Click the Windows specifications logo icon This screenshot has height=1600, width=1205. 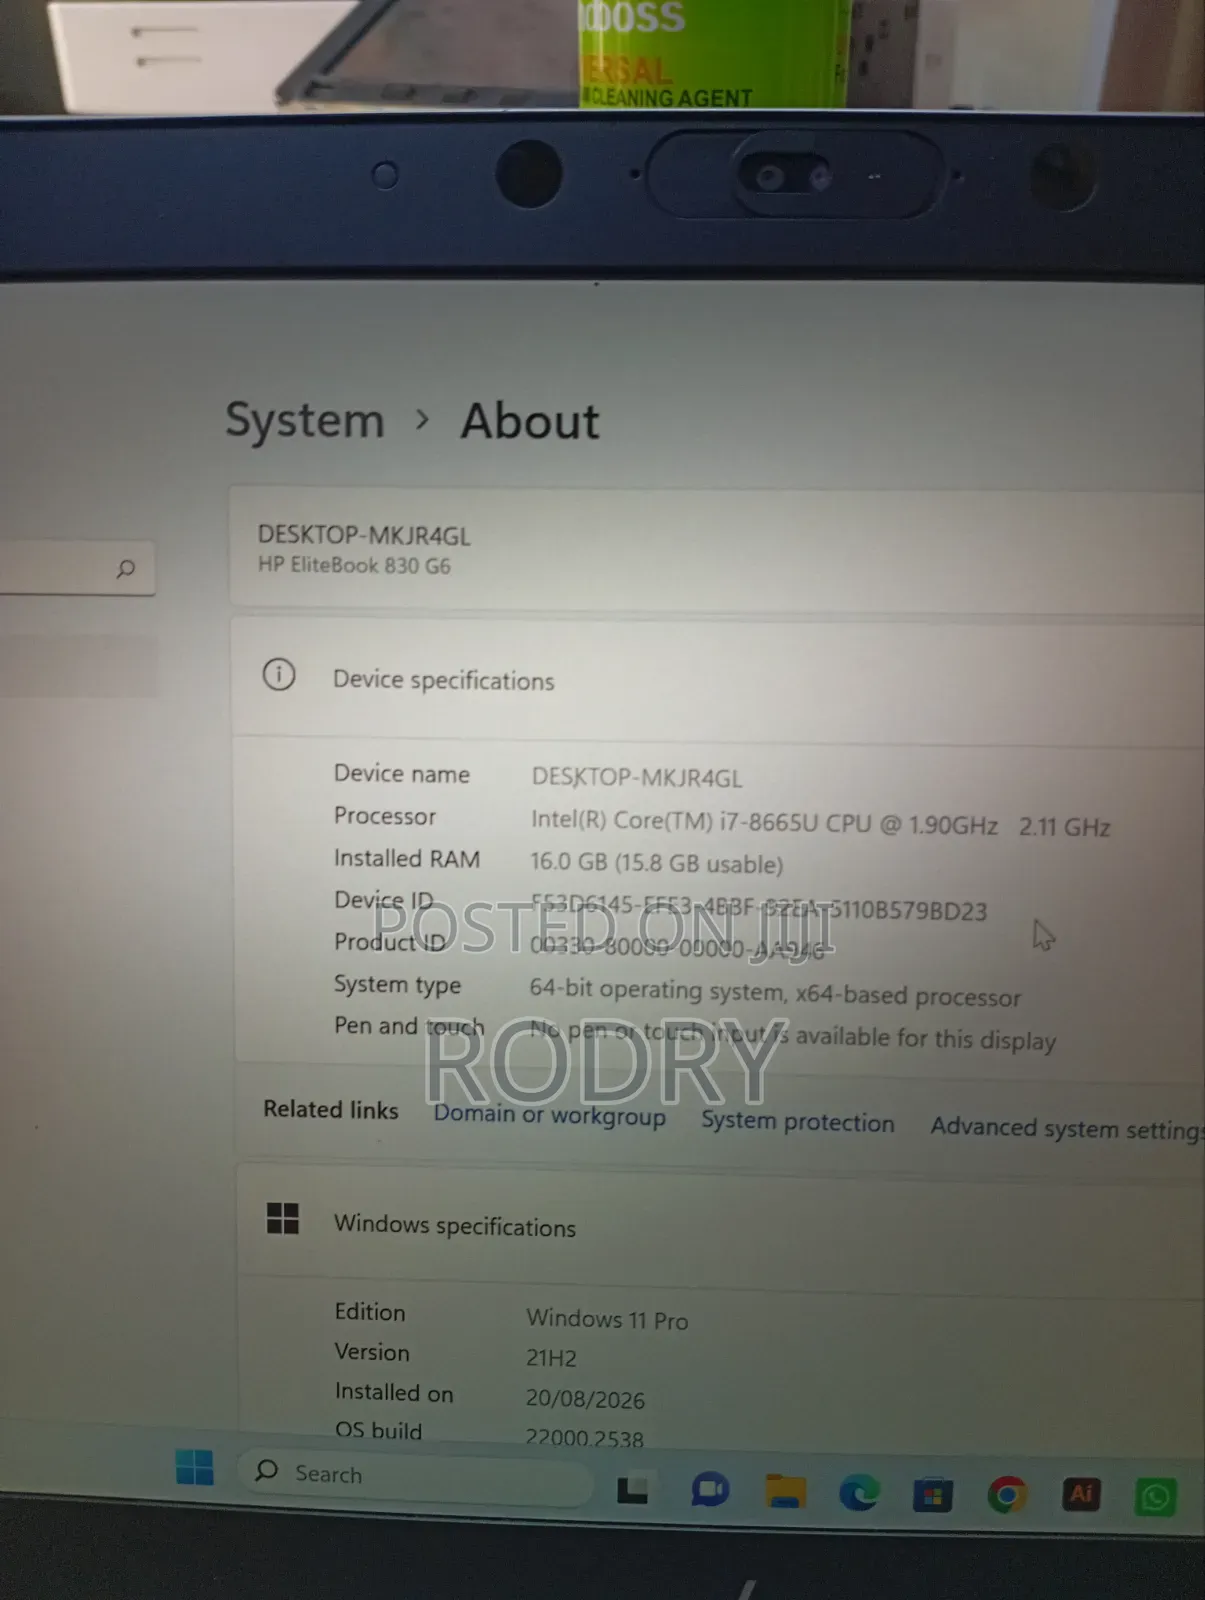click(x=283, y=1218)
